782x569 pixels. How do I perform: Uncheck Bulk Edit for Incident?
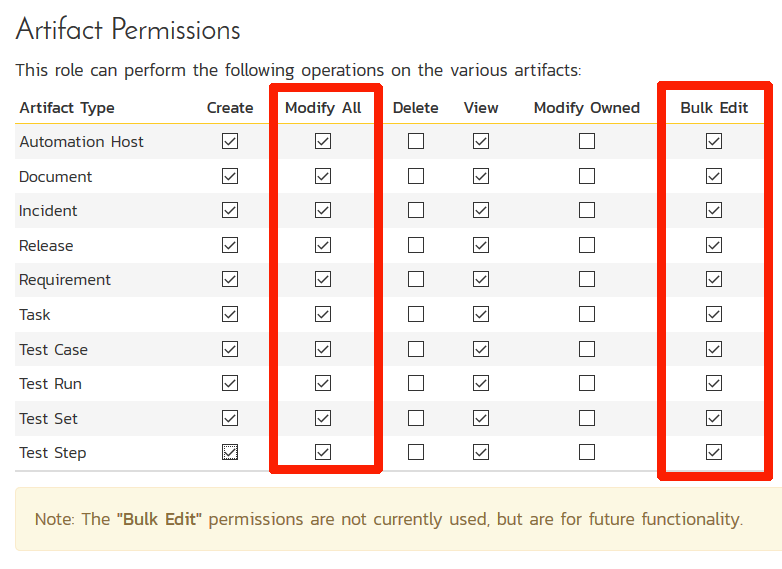click(x=714, y=211)
